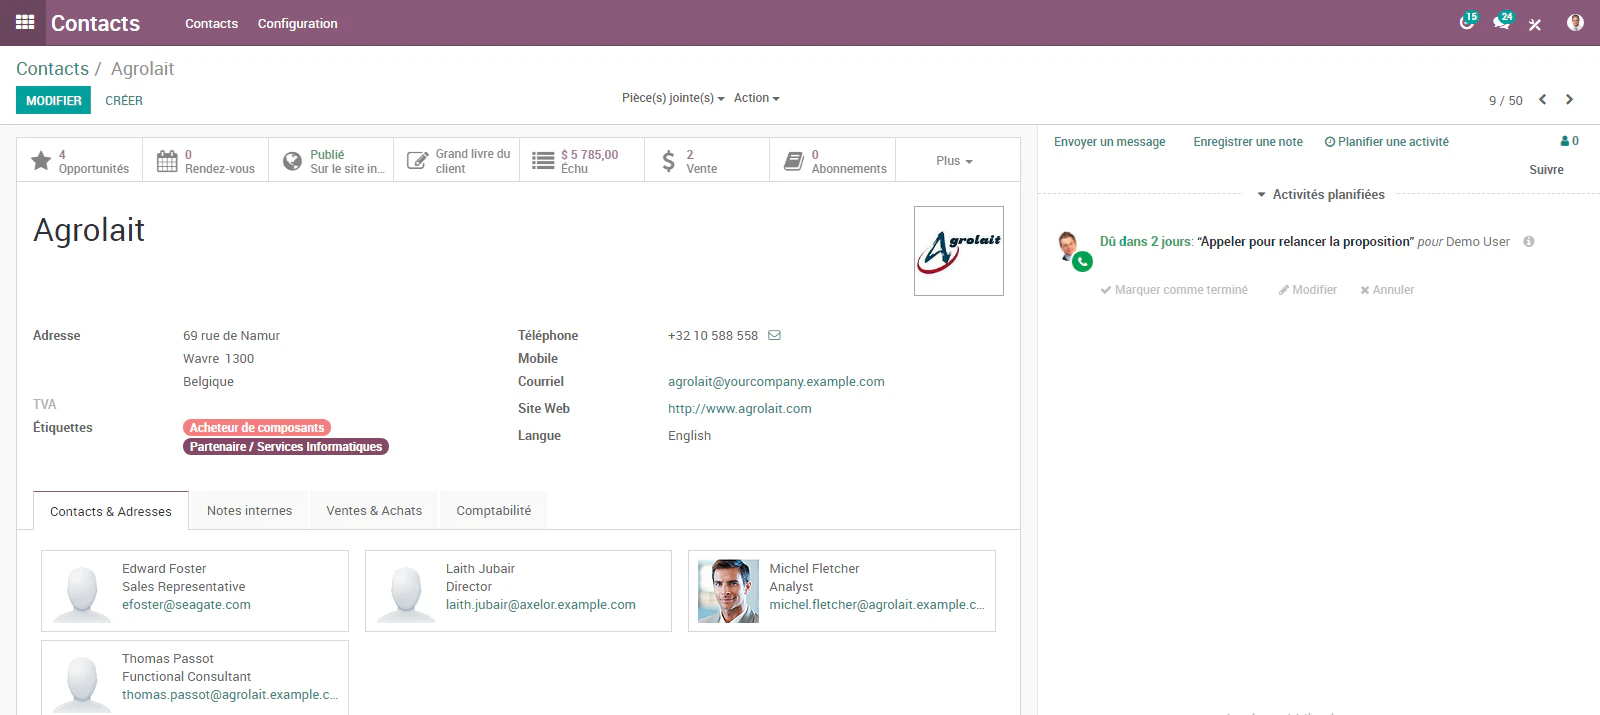Screen dimensions: 1600x715
Task: Expand the Pièce(s) jointe(s) dropdown
Action: point(673,98)
